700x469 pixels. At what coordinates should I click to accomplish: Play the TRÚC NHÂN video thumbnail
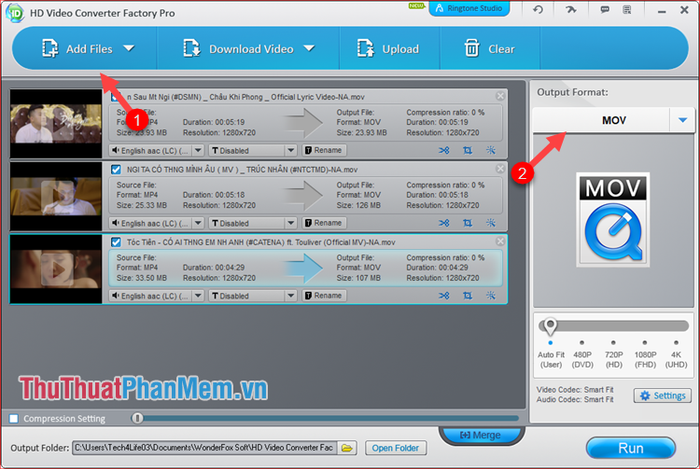[56, 196]
